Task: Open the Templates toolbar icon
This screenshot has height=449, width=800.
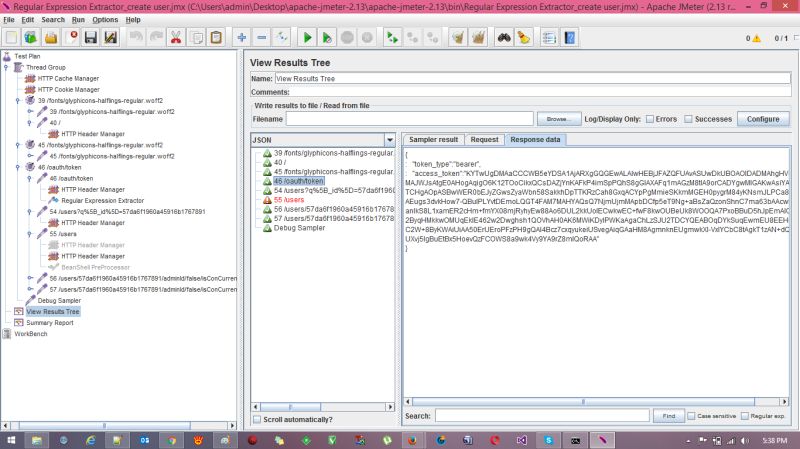Action: tap(31, 37)
